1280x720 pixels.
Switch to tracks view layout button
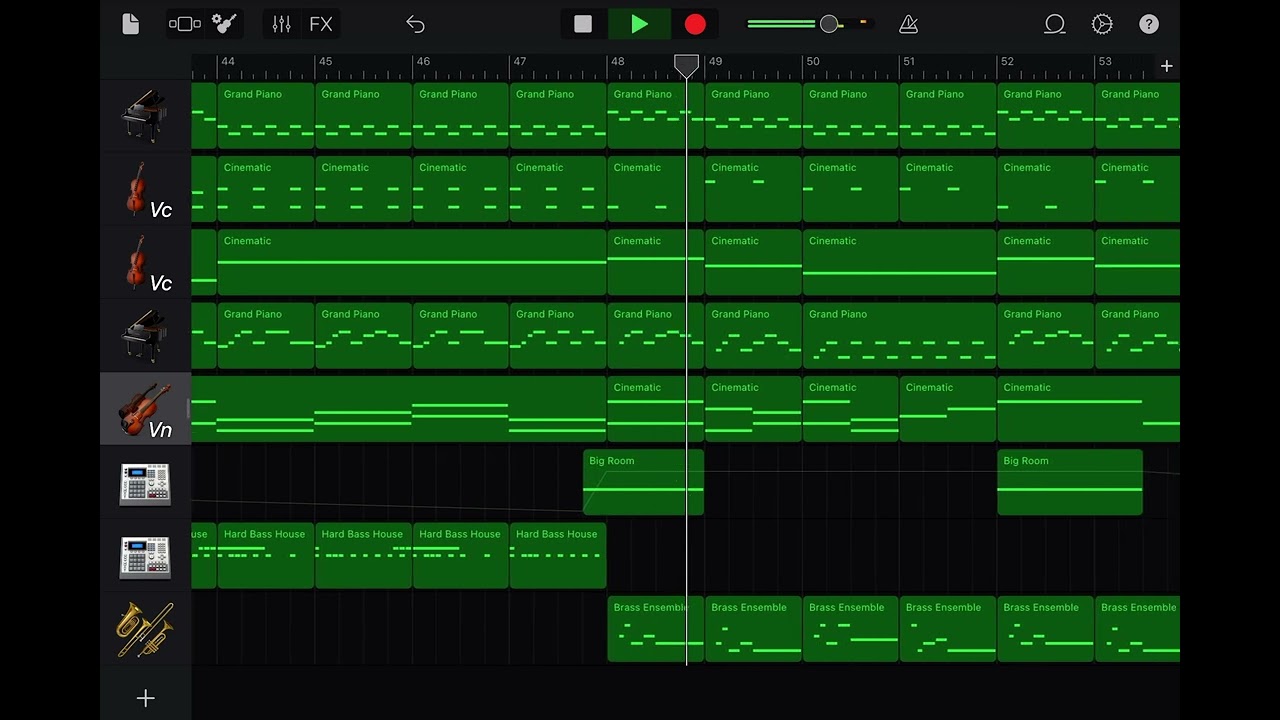point(185,24)
